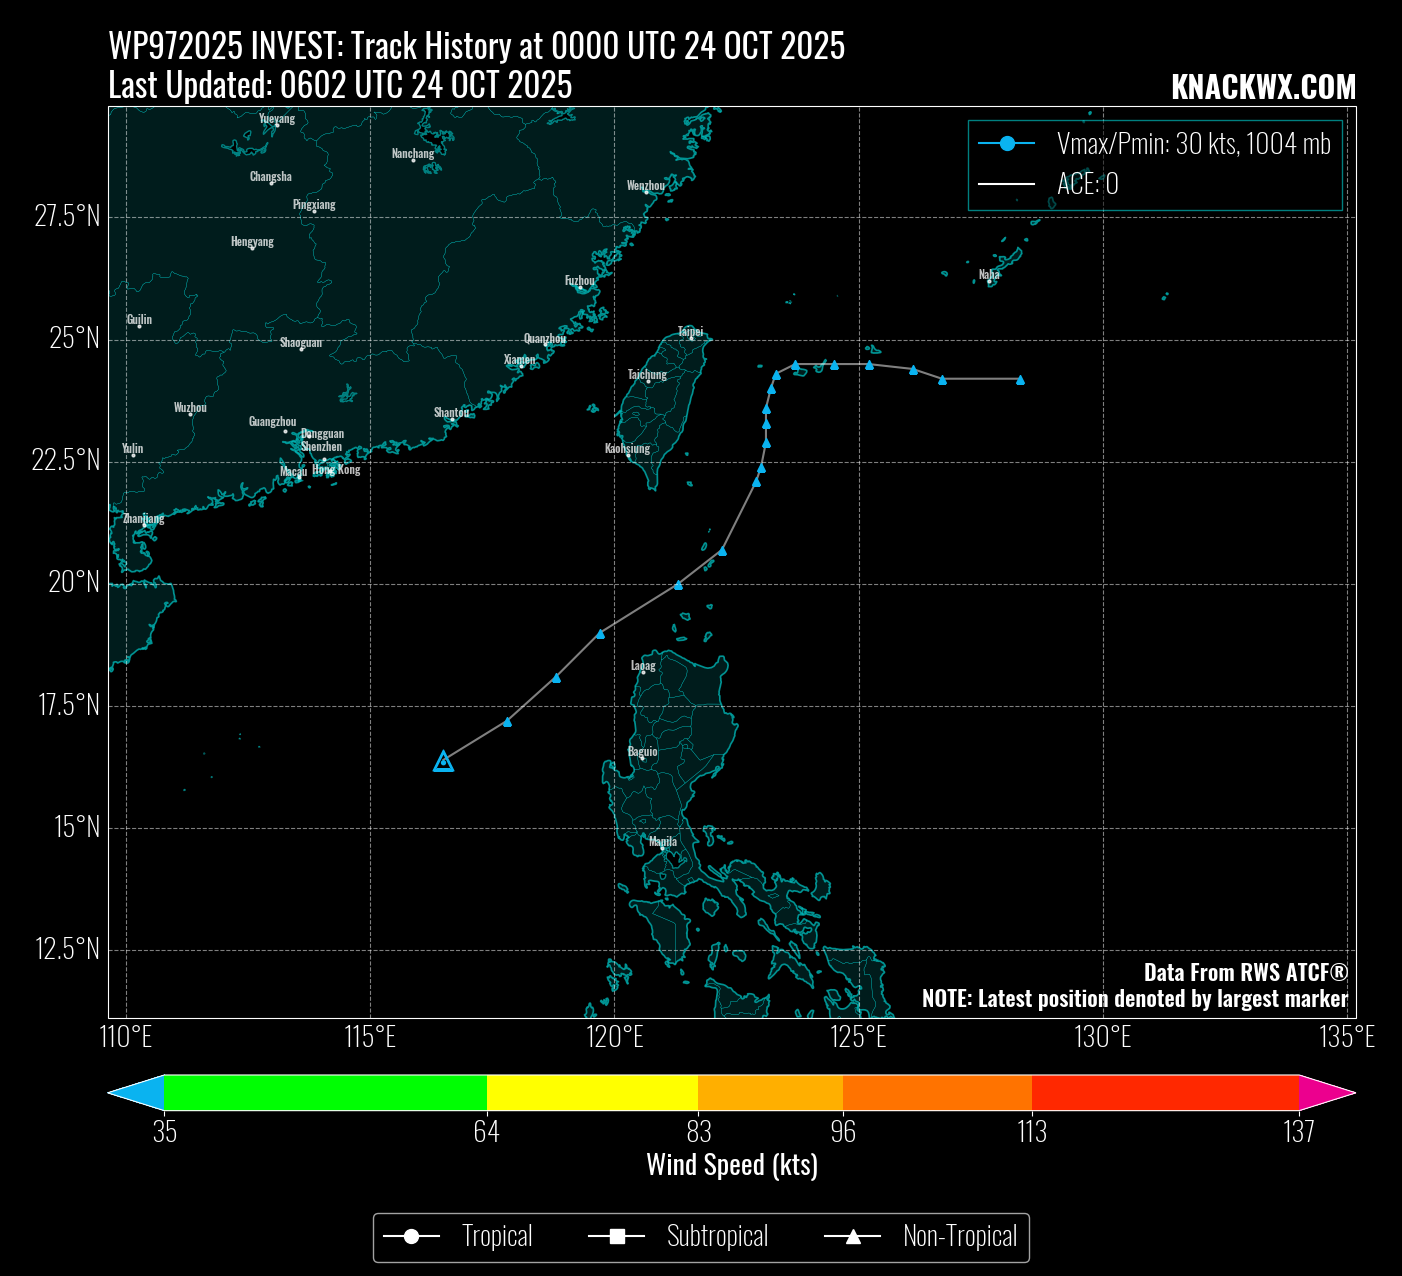Click the Manila city label on the map

662,841
